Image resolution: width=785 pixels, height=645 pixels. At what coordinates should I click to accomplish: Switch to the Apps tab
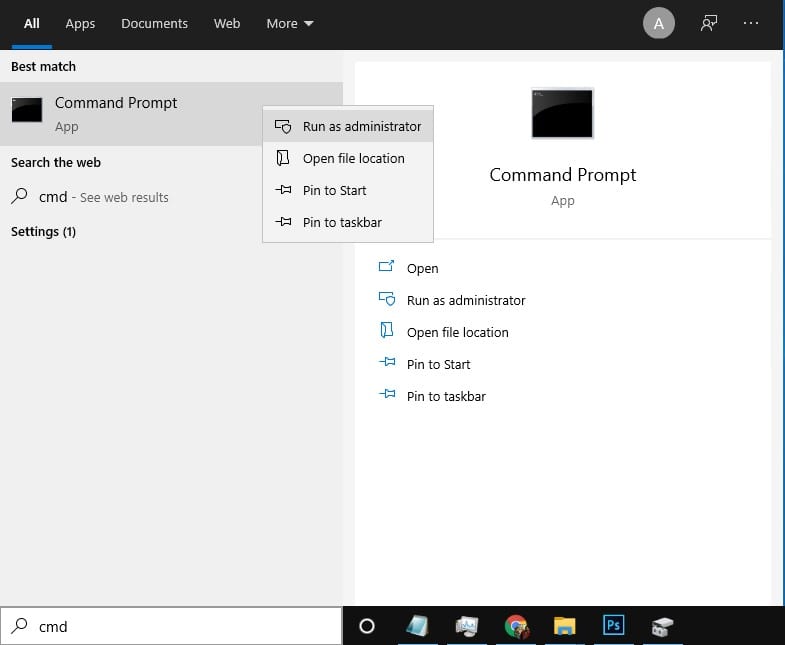tap(79, 24)
